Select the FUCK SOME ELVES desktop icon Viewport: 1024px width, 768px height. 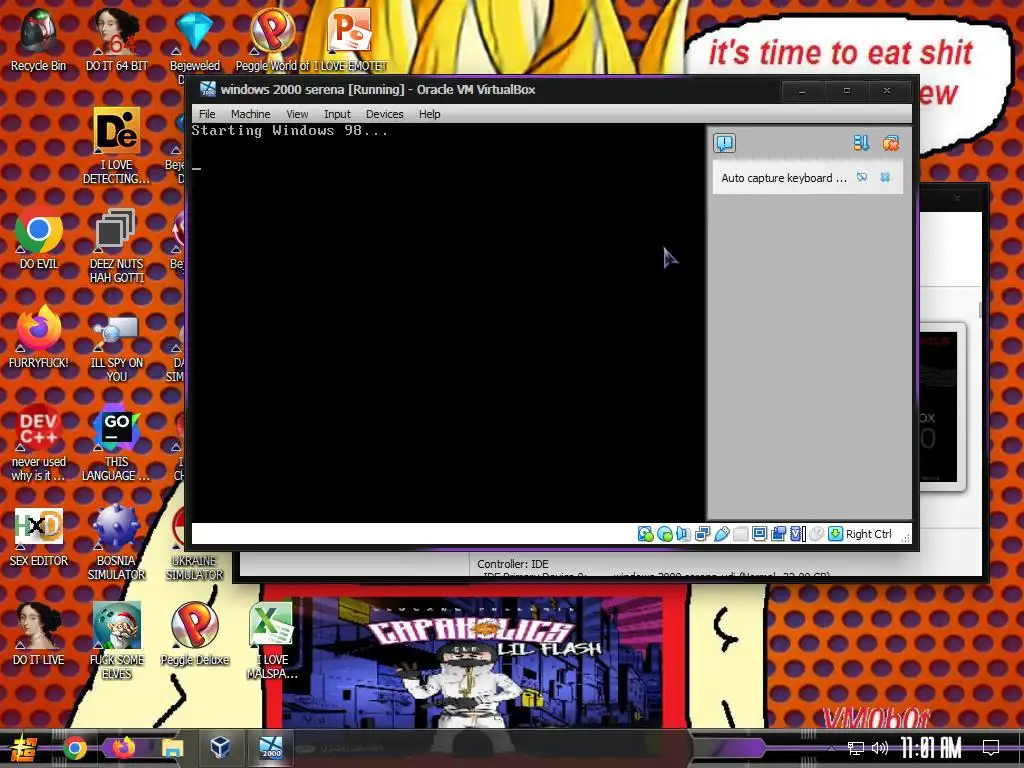[116, 641]
